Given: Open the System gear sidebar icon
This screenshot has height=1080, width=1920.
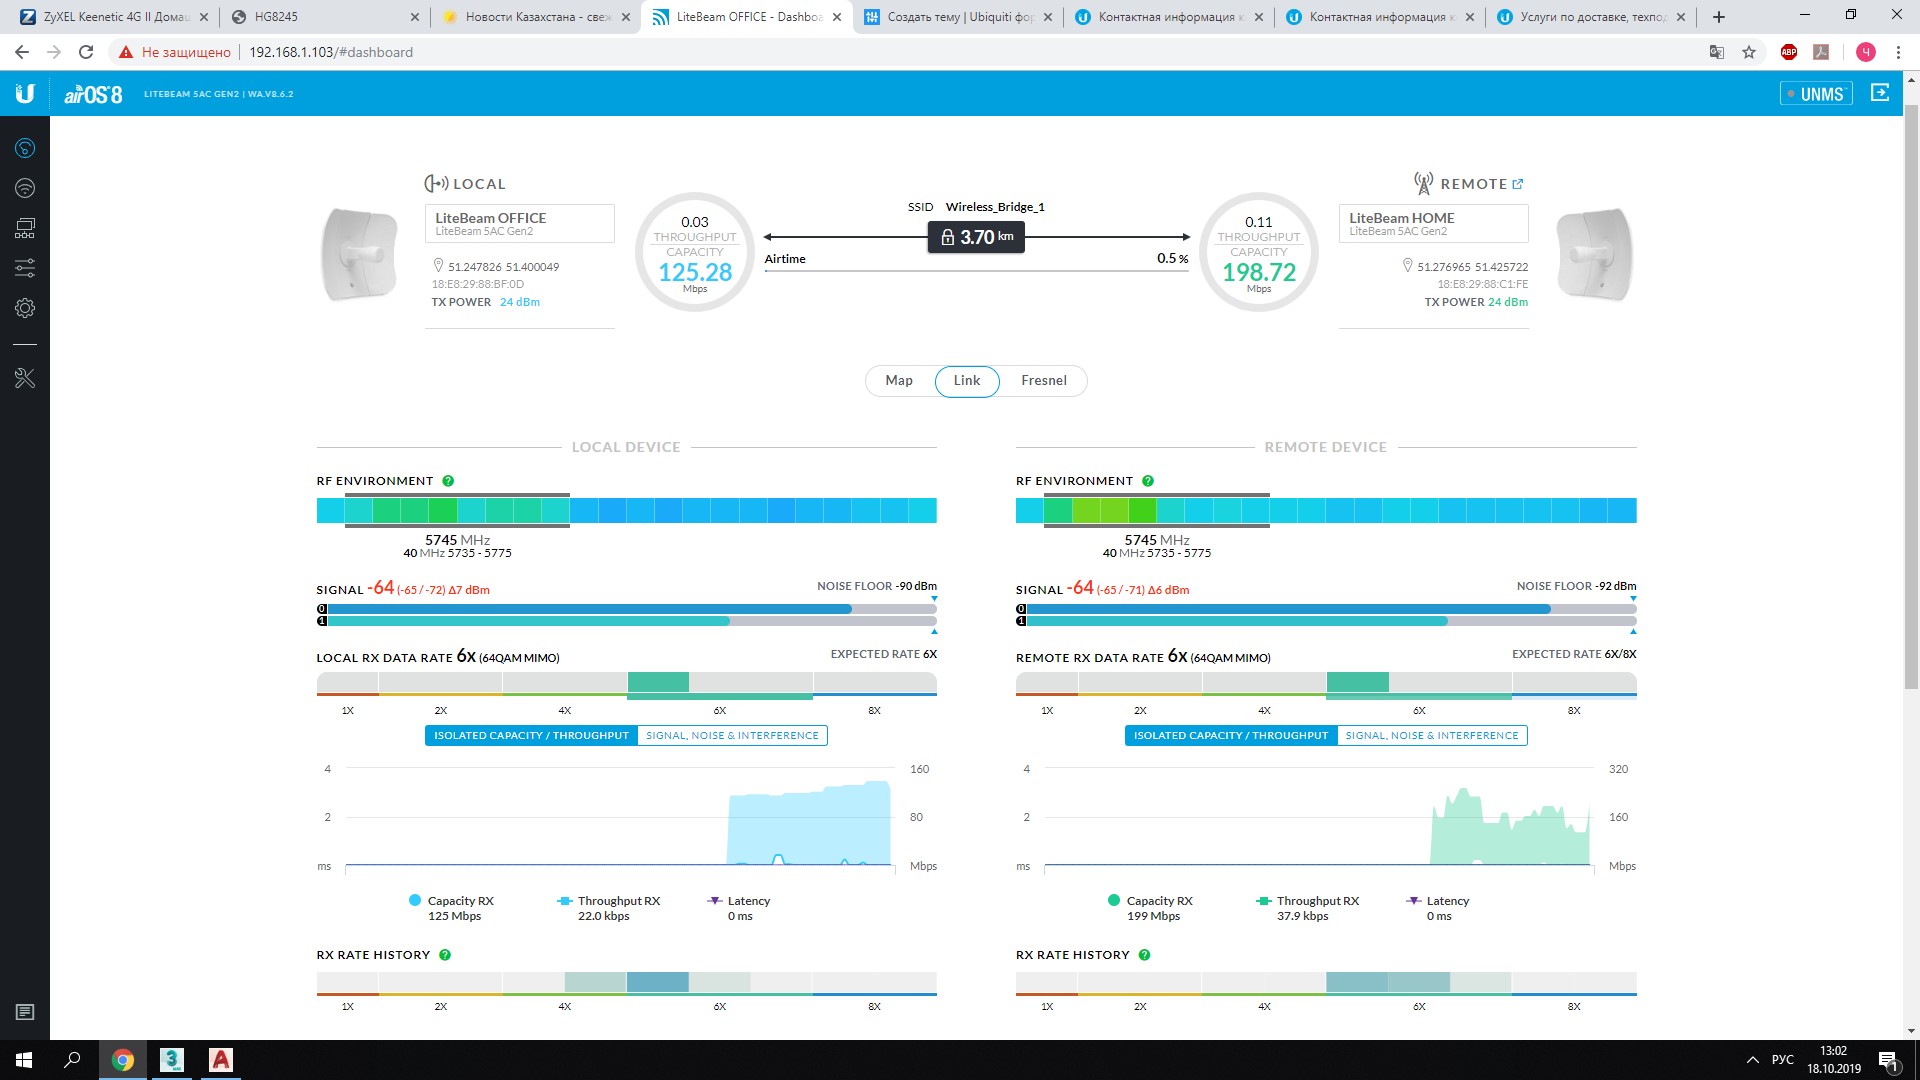Looking at the screenshot, I should point(25,308).
